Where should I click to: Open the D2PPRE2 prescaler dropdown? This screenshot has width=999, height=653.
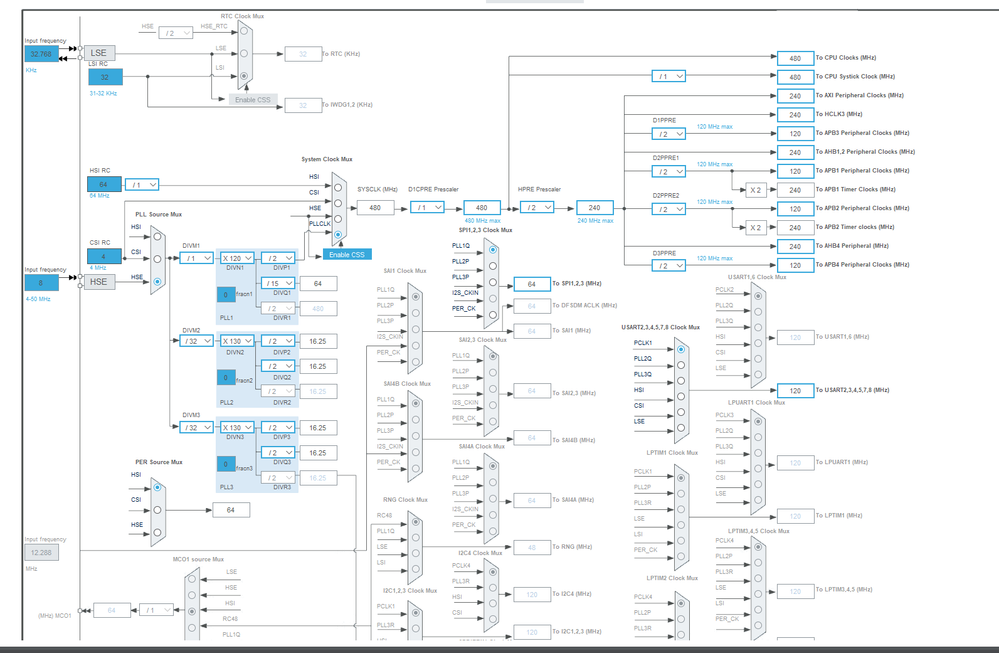pos(669,209)
